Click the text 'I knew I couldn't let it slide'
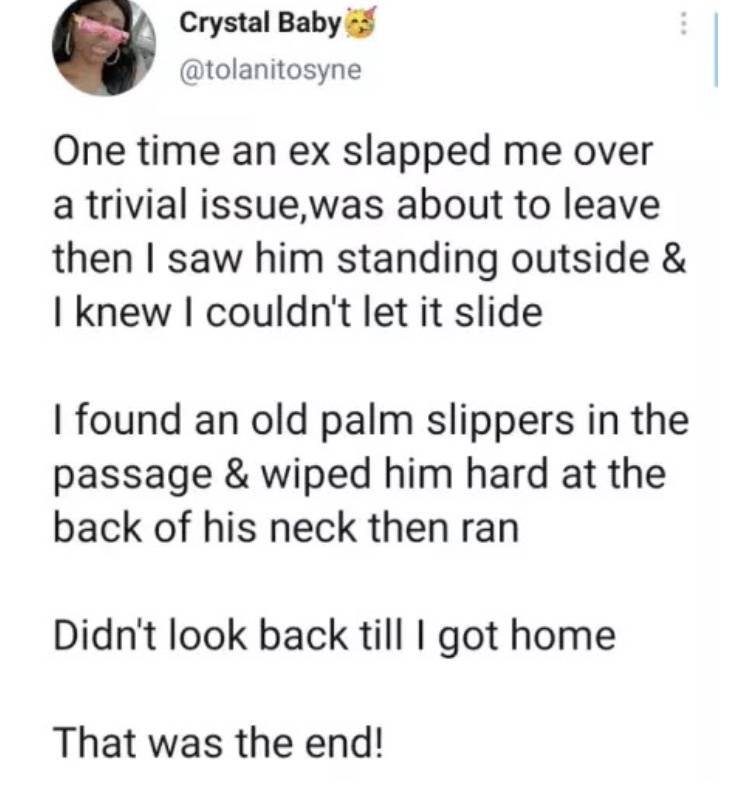The height and width of the screenshot is (787, 750). tap(296, 313)
